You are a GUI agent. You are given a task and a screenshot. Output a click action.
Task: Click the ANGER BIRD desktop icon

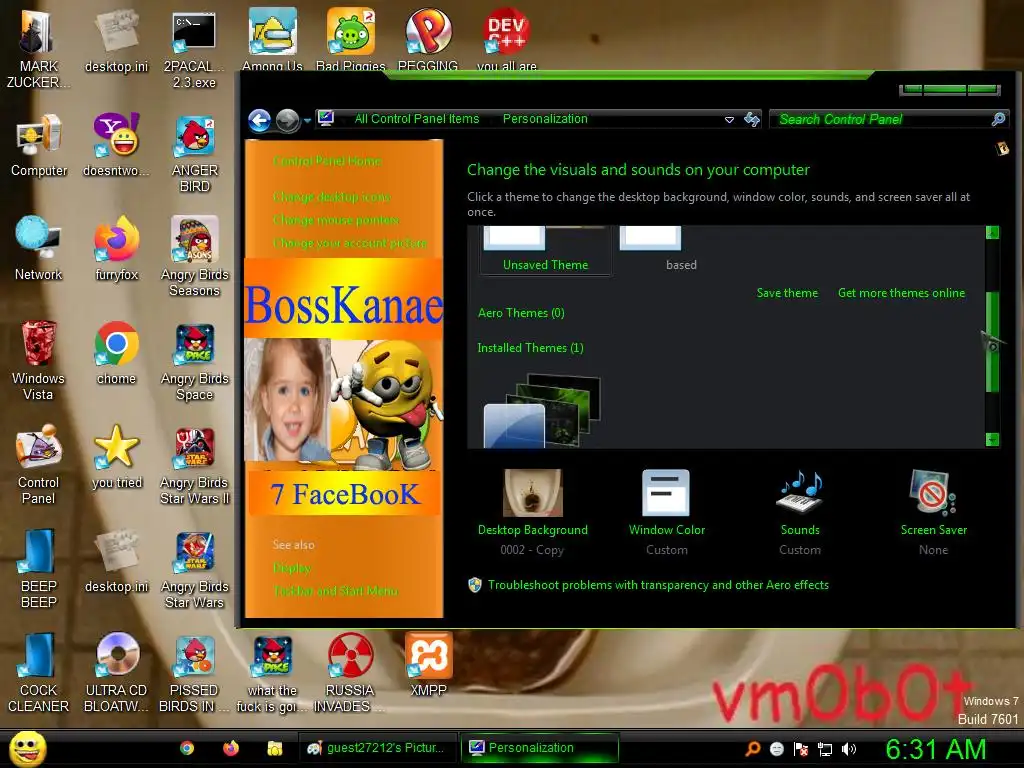[x=195, y=154]
